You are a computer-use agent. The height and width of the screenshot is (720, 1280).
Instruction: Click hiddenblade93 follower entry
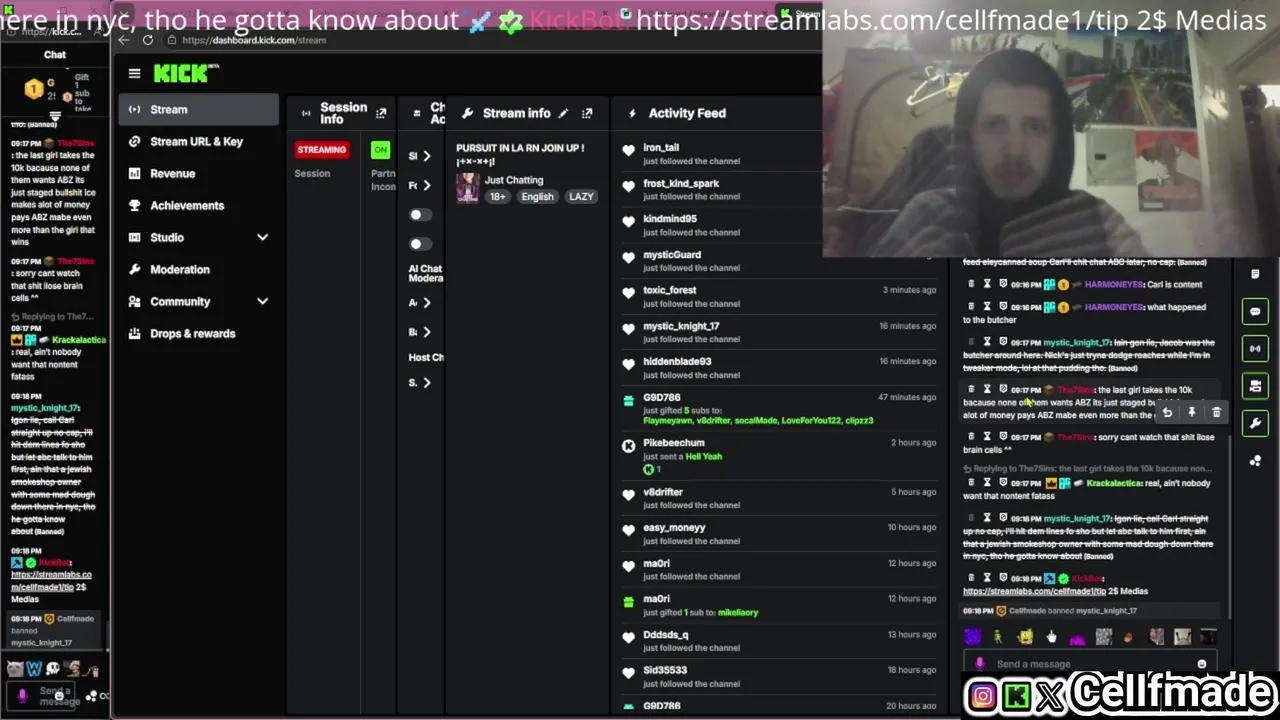pos(779,368)
